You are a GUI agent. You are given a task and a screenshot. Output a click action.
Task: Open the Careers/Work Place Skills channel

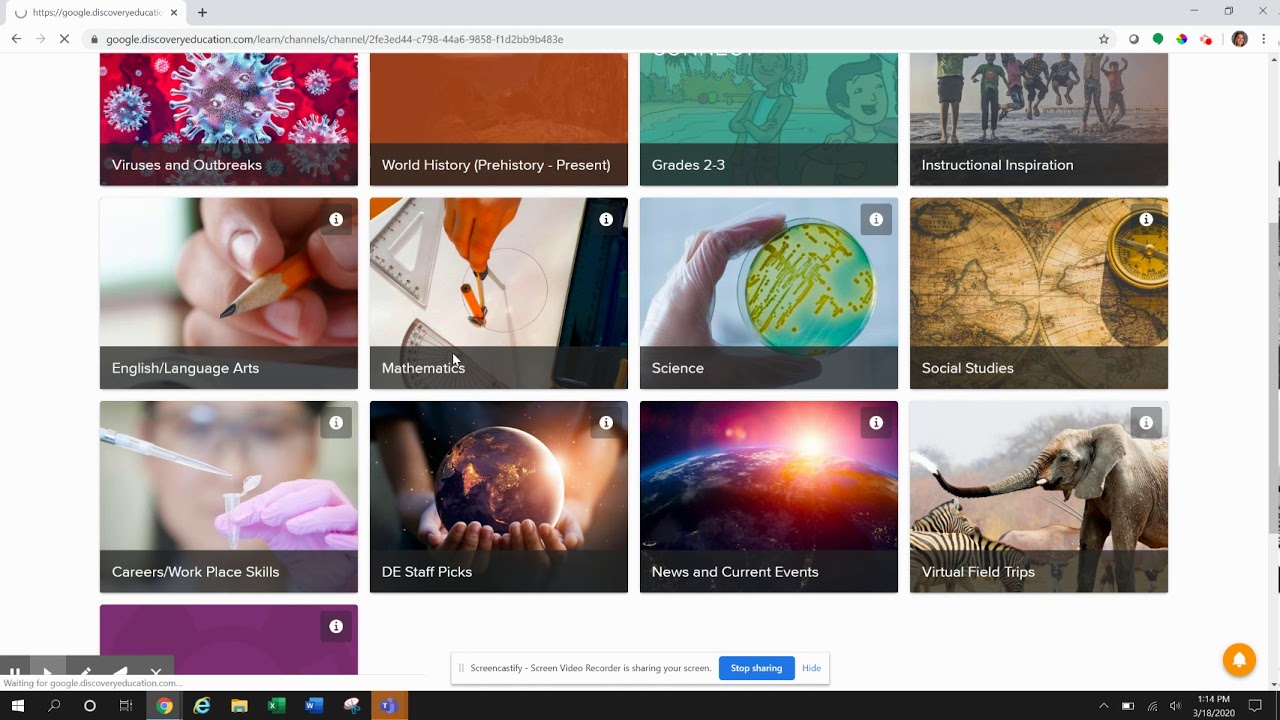(229, 497)
